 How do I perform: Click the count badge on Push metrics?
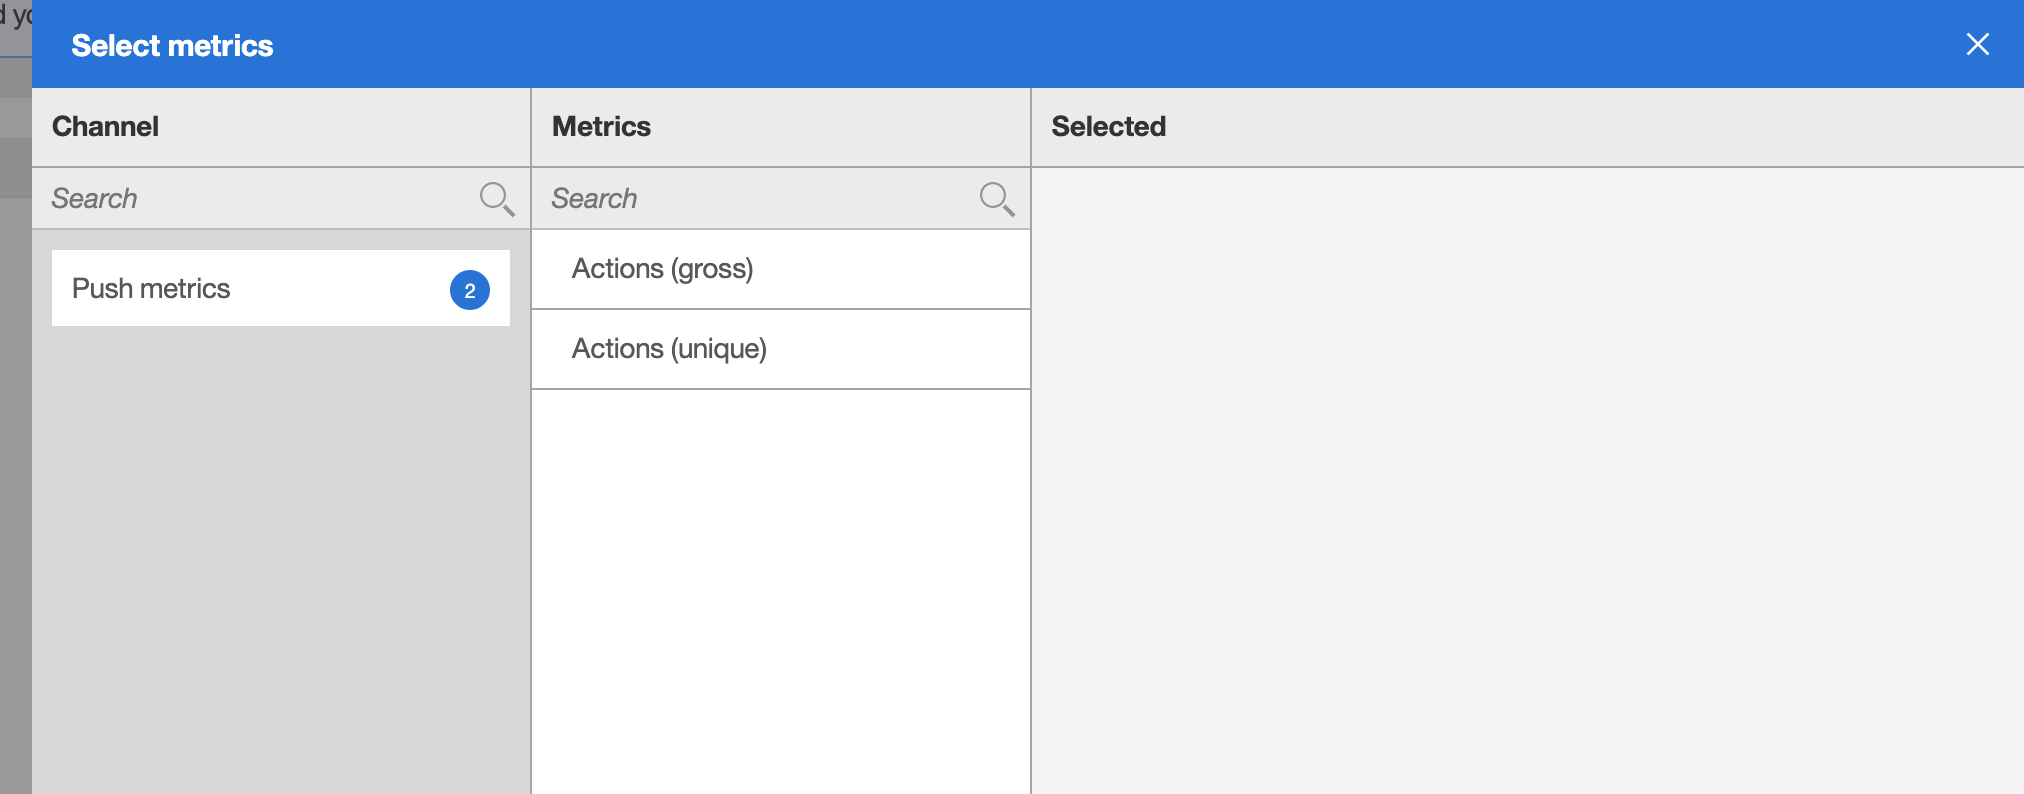point(470,290)
